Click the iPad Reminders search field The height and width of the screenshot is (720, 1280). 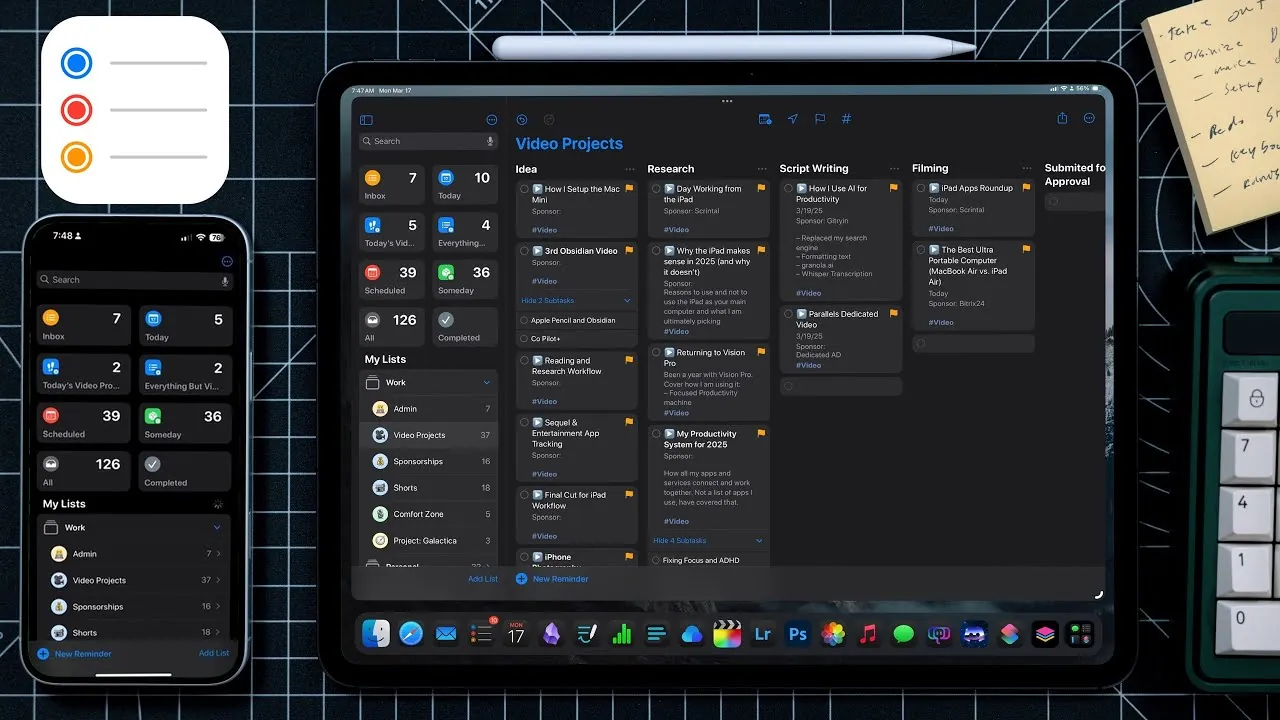pos(429,141)
